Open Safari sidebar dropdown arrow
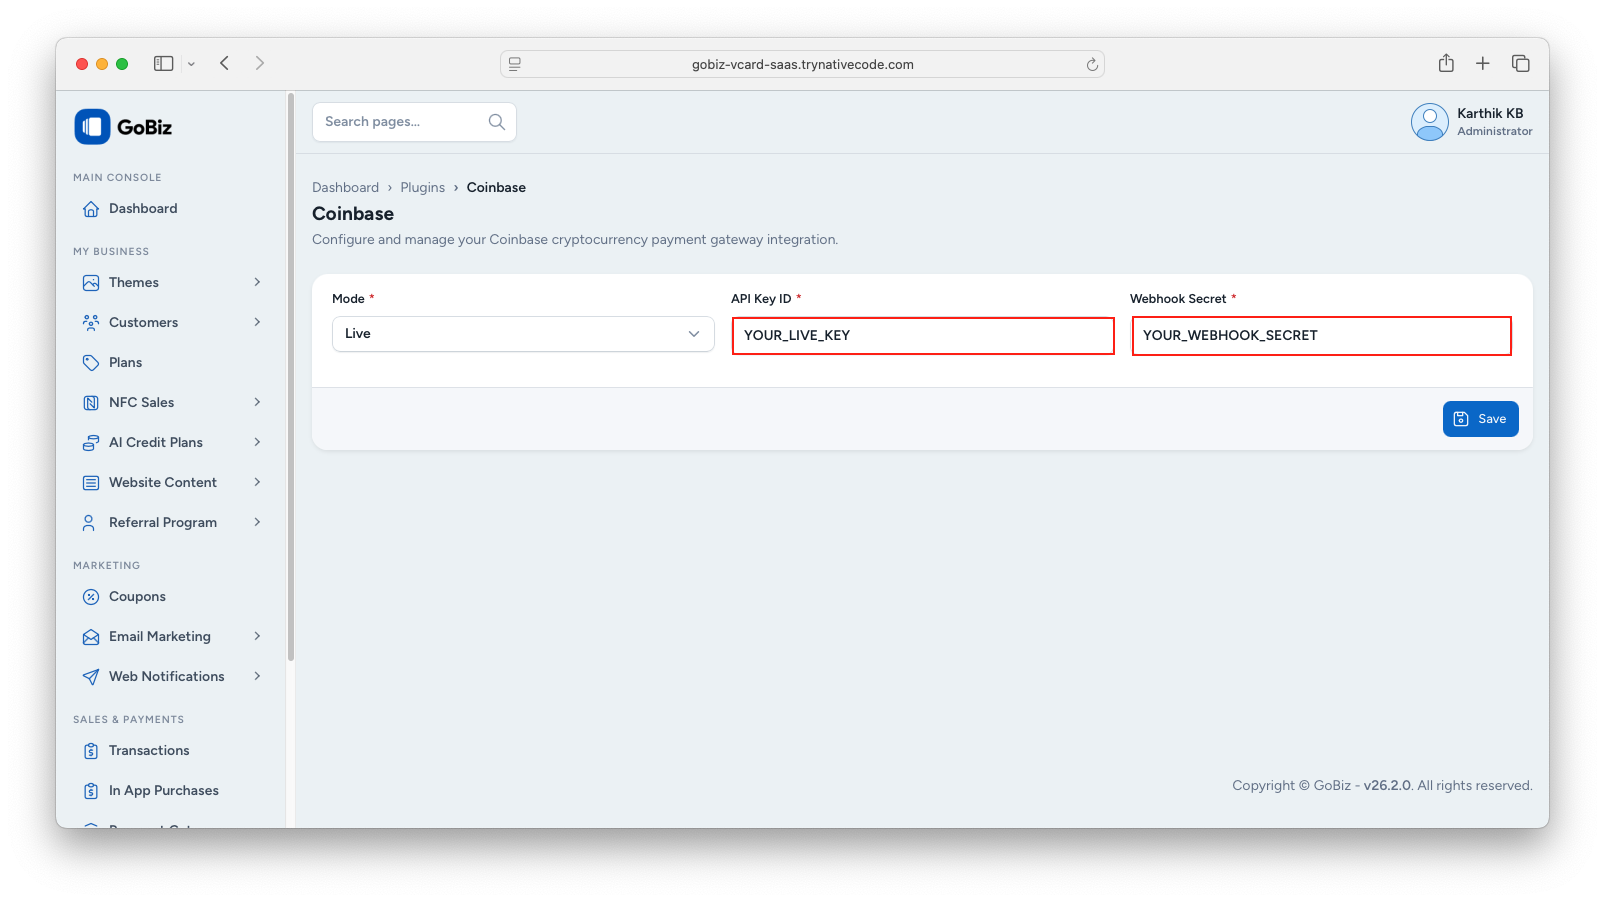Viewport: 1605px width, 902px height. 191,64
